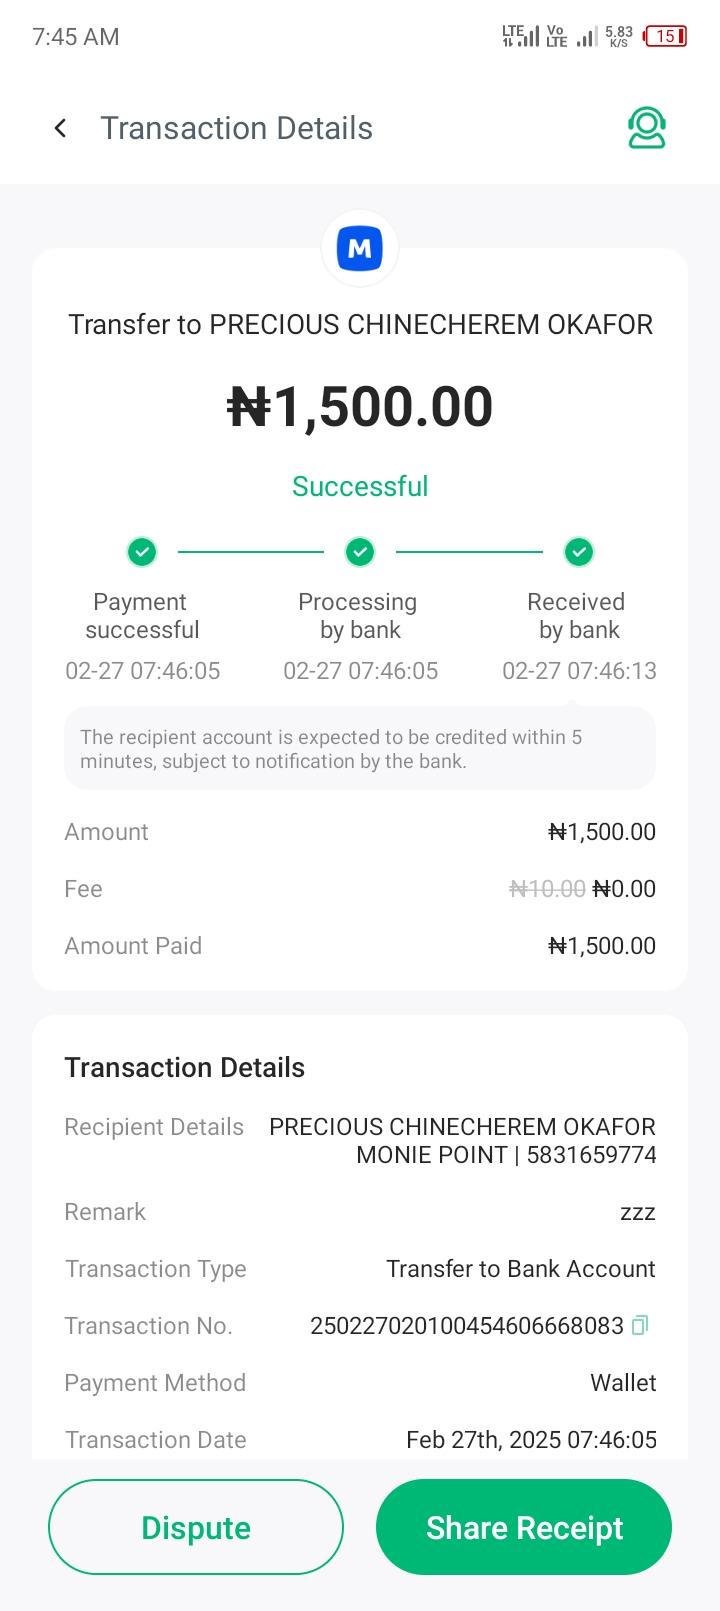Tap the remark value zzz
The image size is (720, 1611).
[637, 1213]
